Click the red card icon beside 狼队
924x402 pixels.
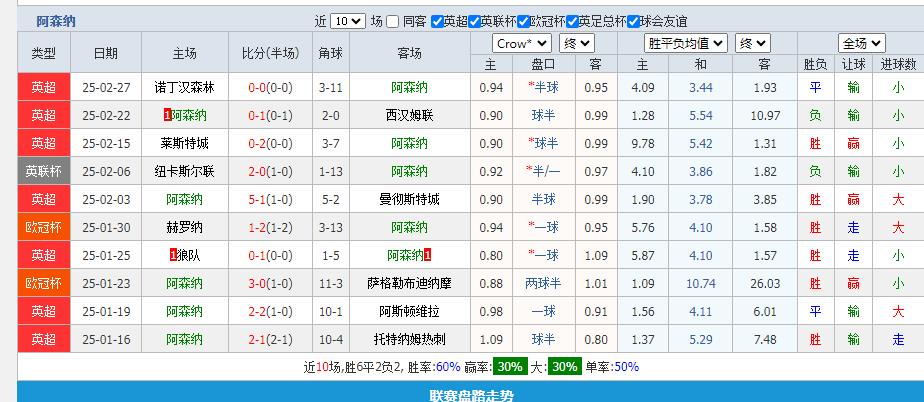point(173,256)
